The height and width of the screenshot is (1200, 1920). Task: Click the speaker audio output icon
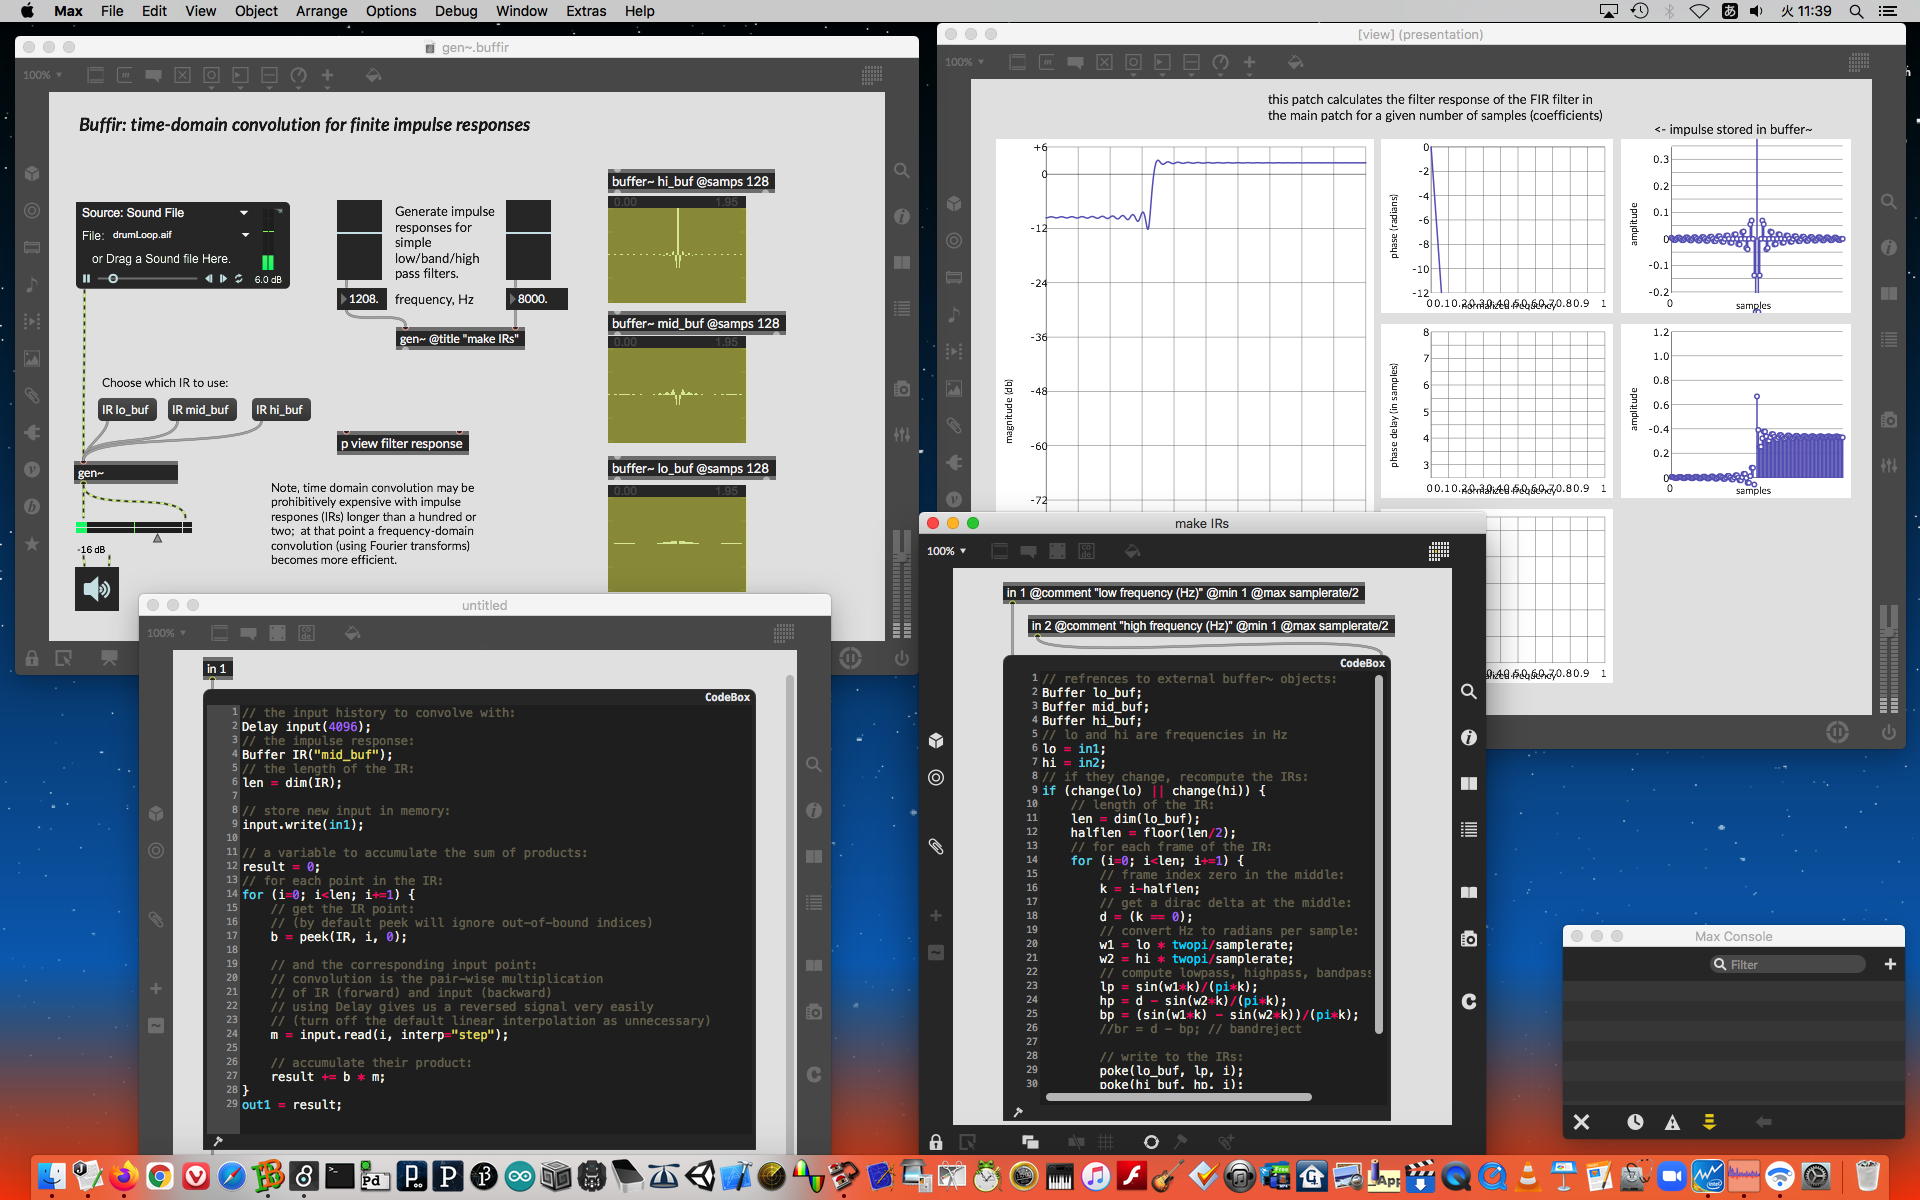pyautogui.click(x=97, y=589)
